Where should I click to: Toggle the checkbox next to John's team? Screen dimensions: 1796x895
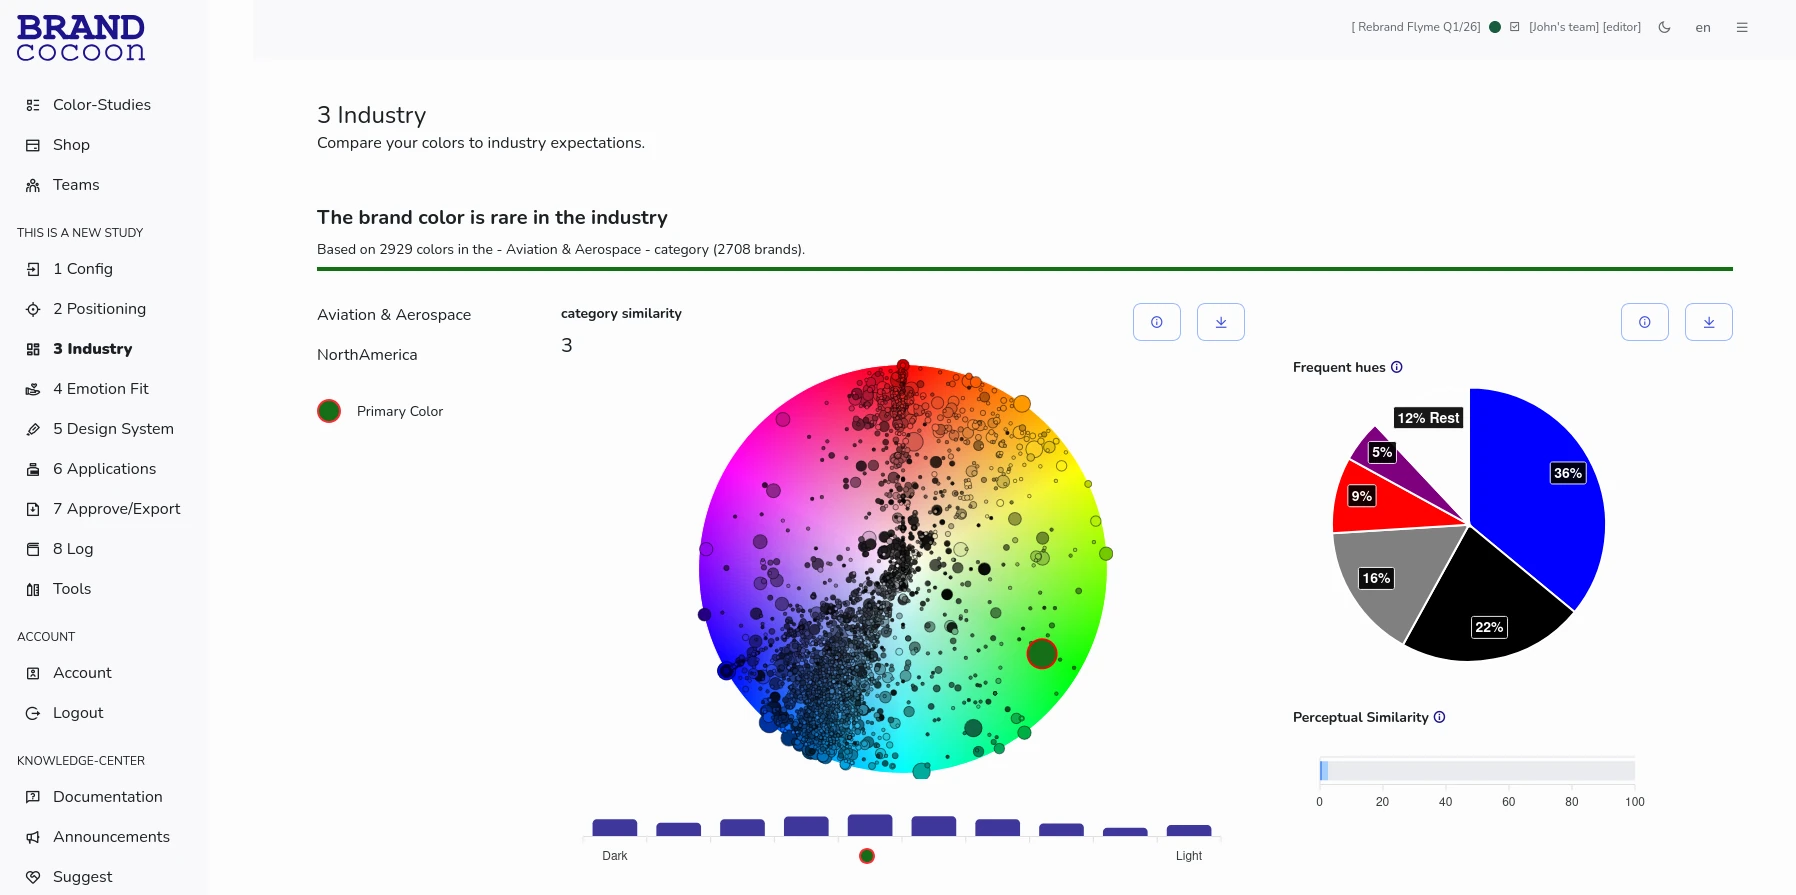click(1515, 27)
